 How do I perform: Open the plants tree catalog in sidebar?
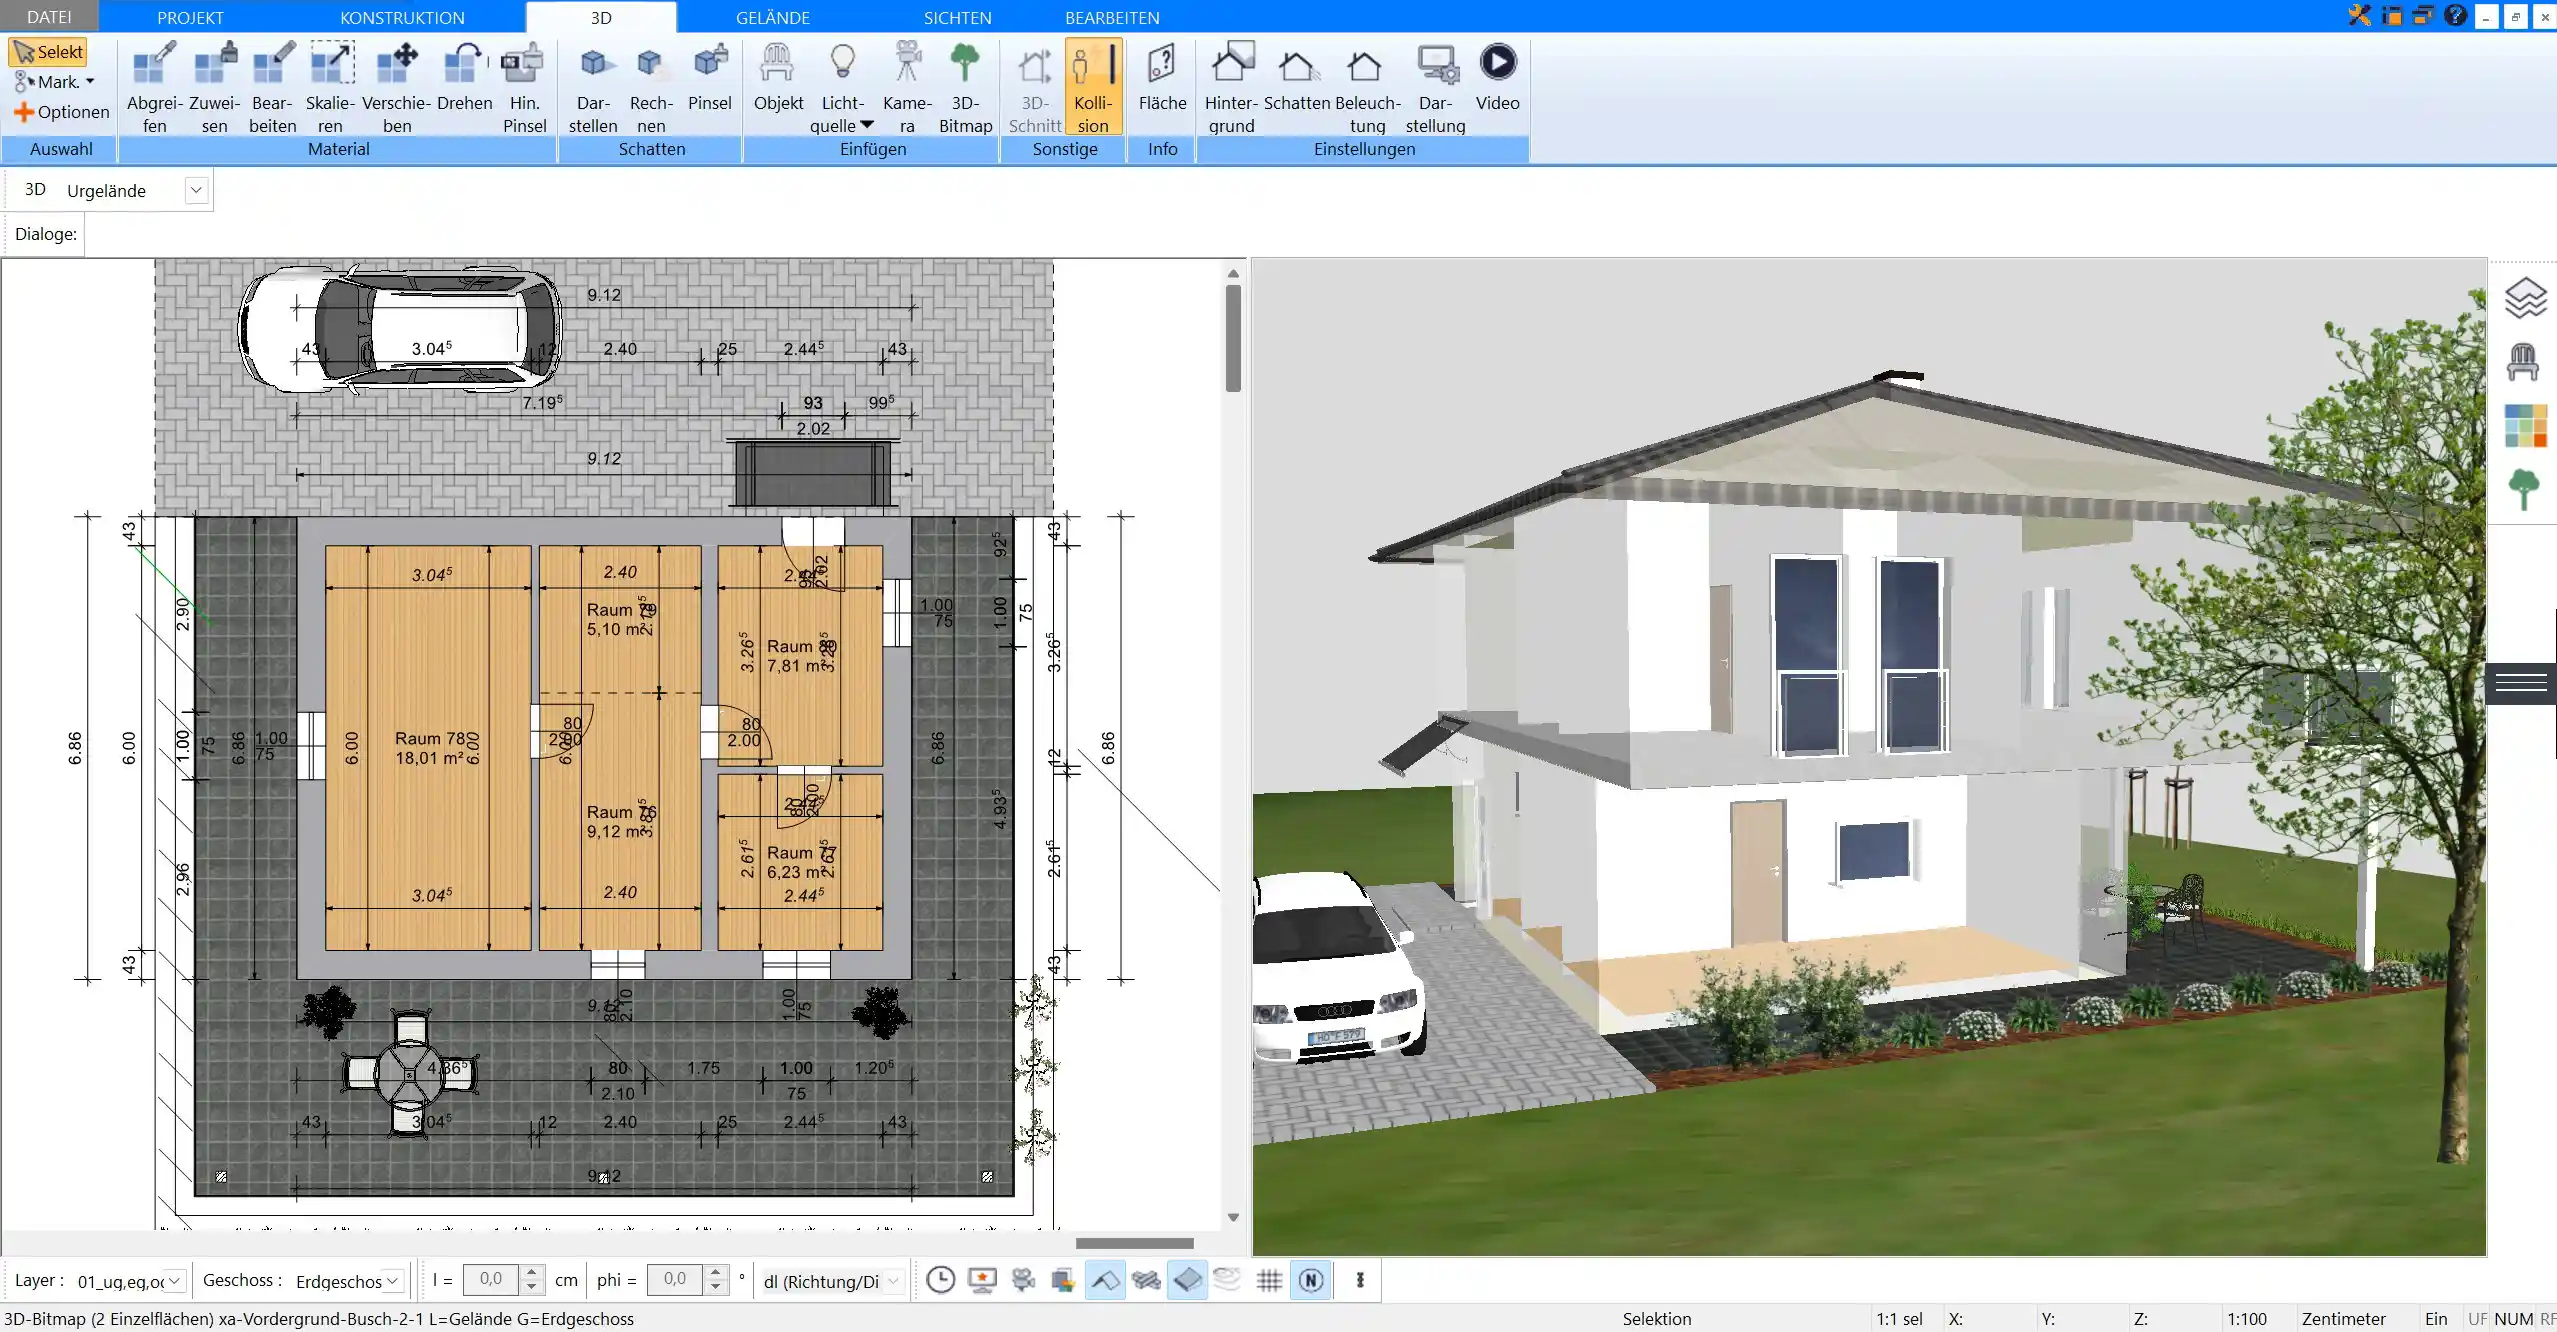[2524, 490]
